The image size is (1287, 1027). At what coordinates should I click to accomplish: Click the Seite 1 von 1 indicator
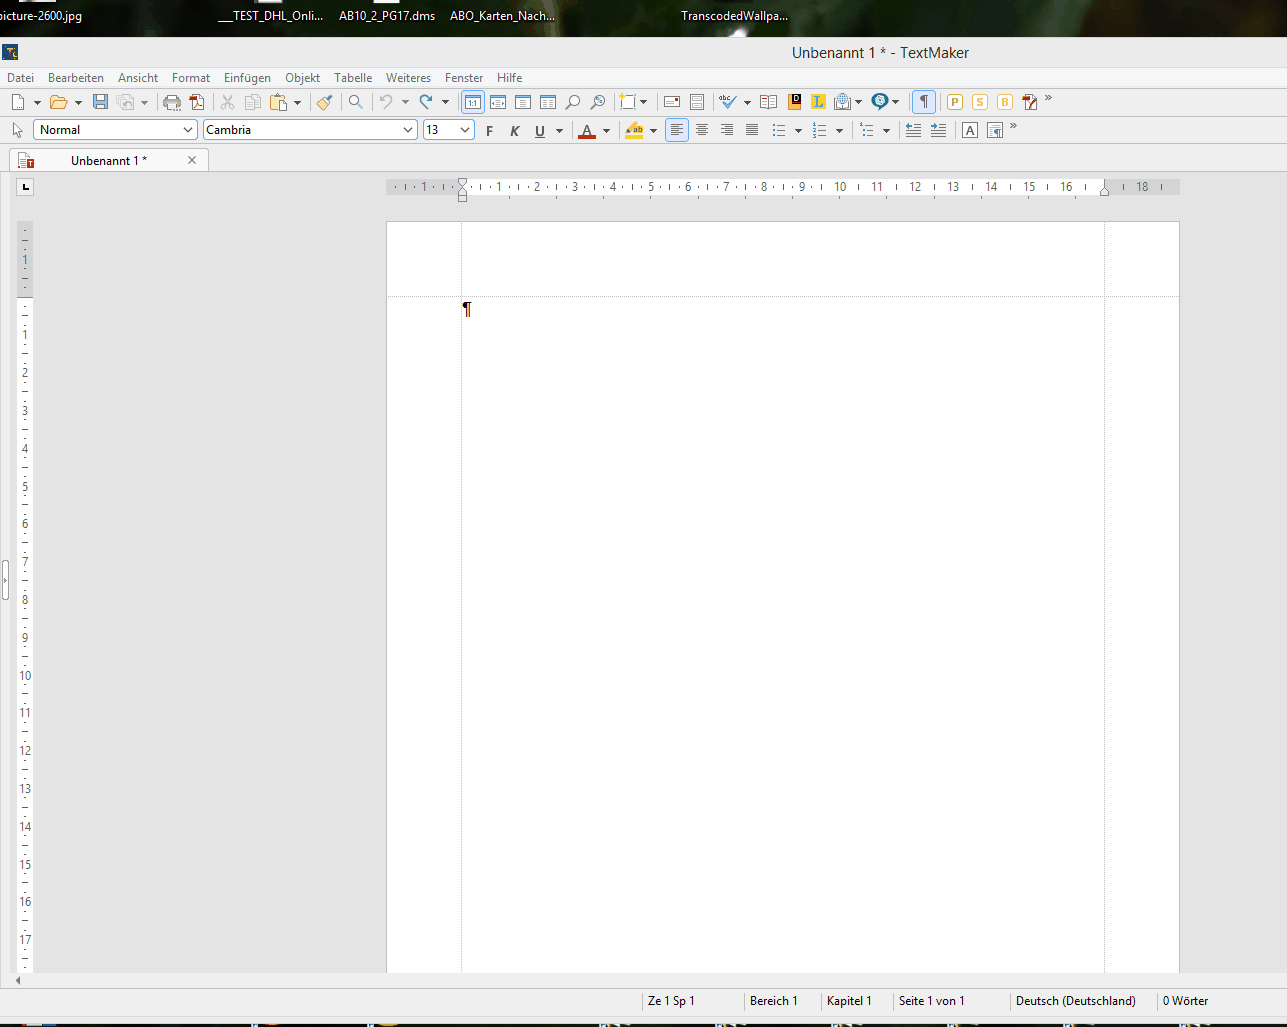click(931, 1001)
